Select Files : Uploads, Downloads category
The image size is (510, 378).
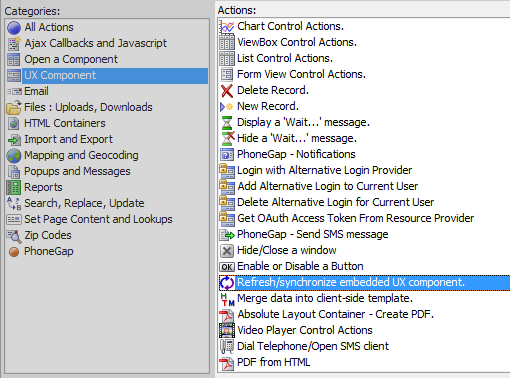(88, 107)
